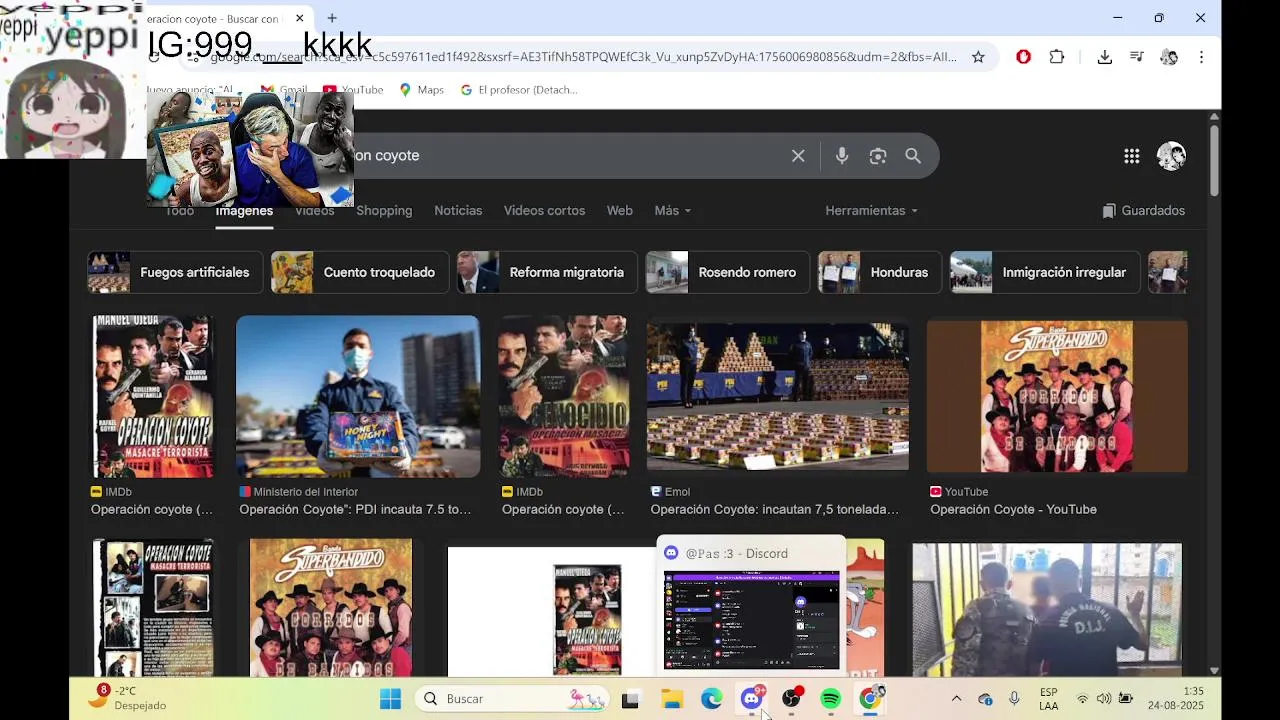
Task: Open the Discord window preview thumbnail
Action: 751,619
